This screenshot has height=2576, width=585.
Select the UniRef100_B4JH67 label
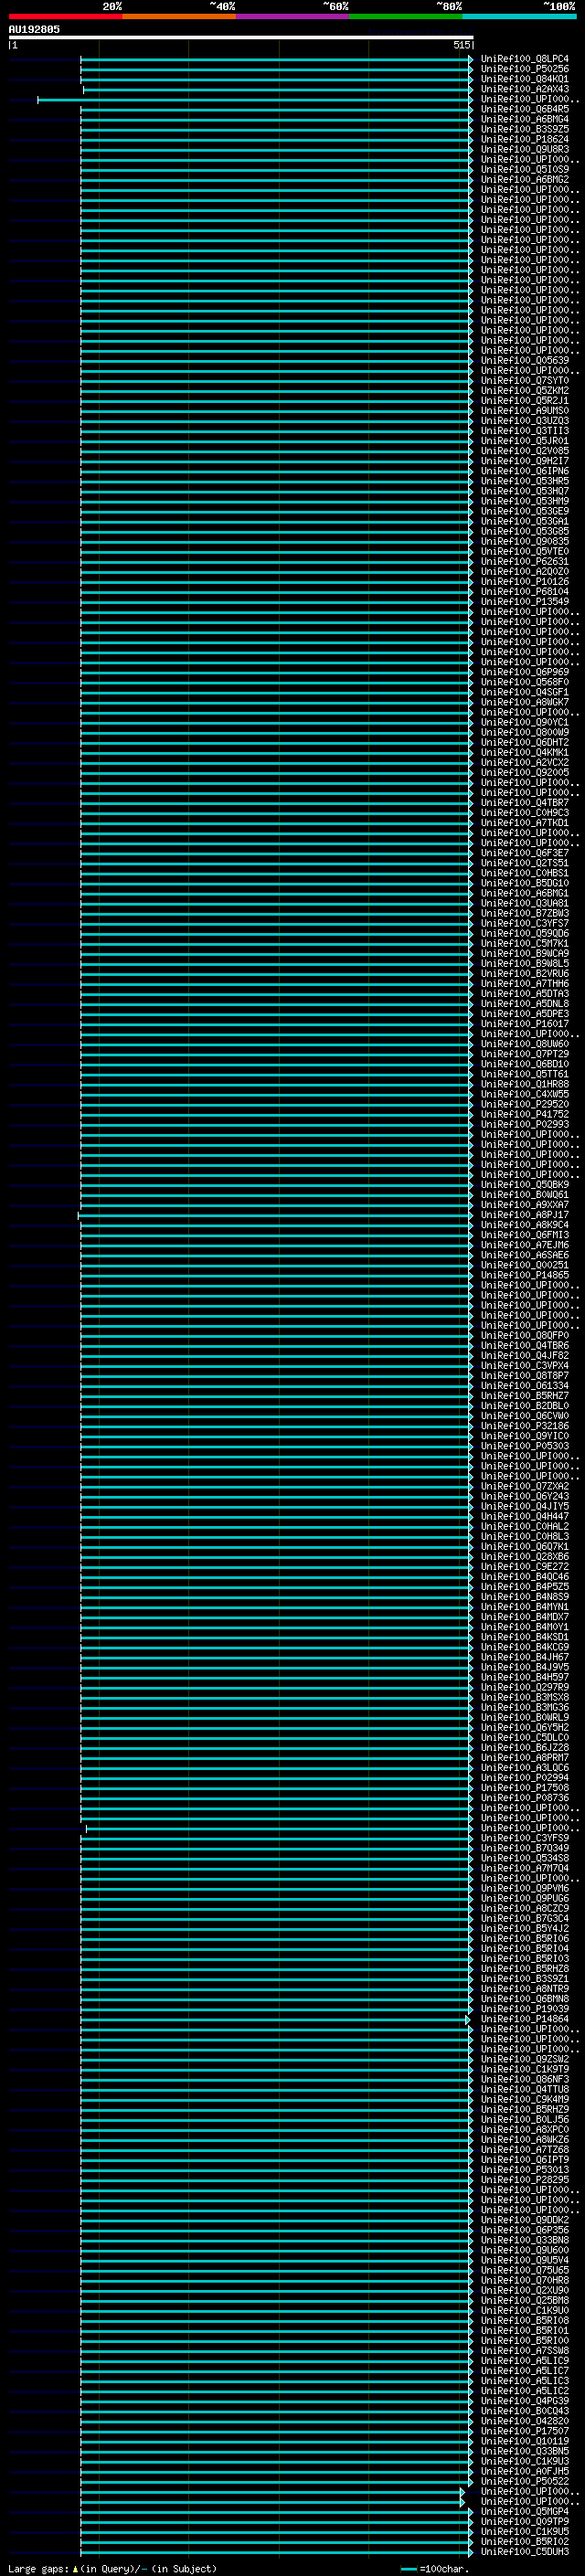click(525, 1658)
